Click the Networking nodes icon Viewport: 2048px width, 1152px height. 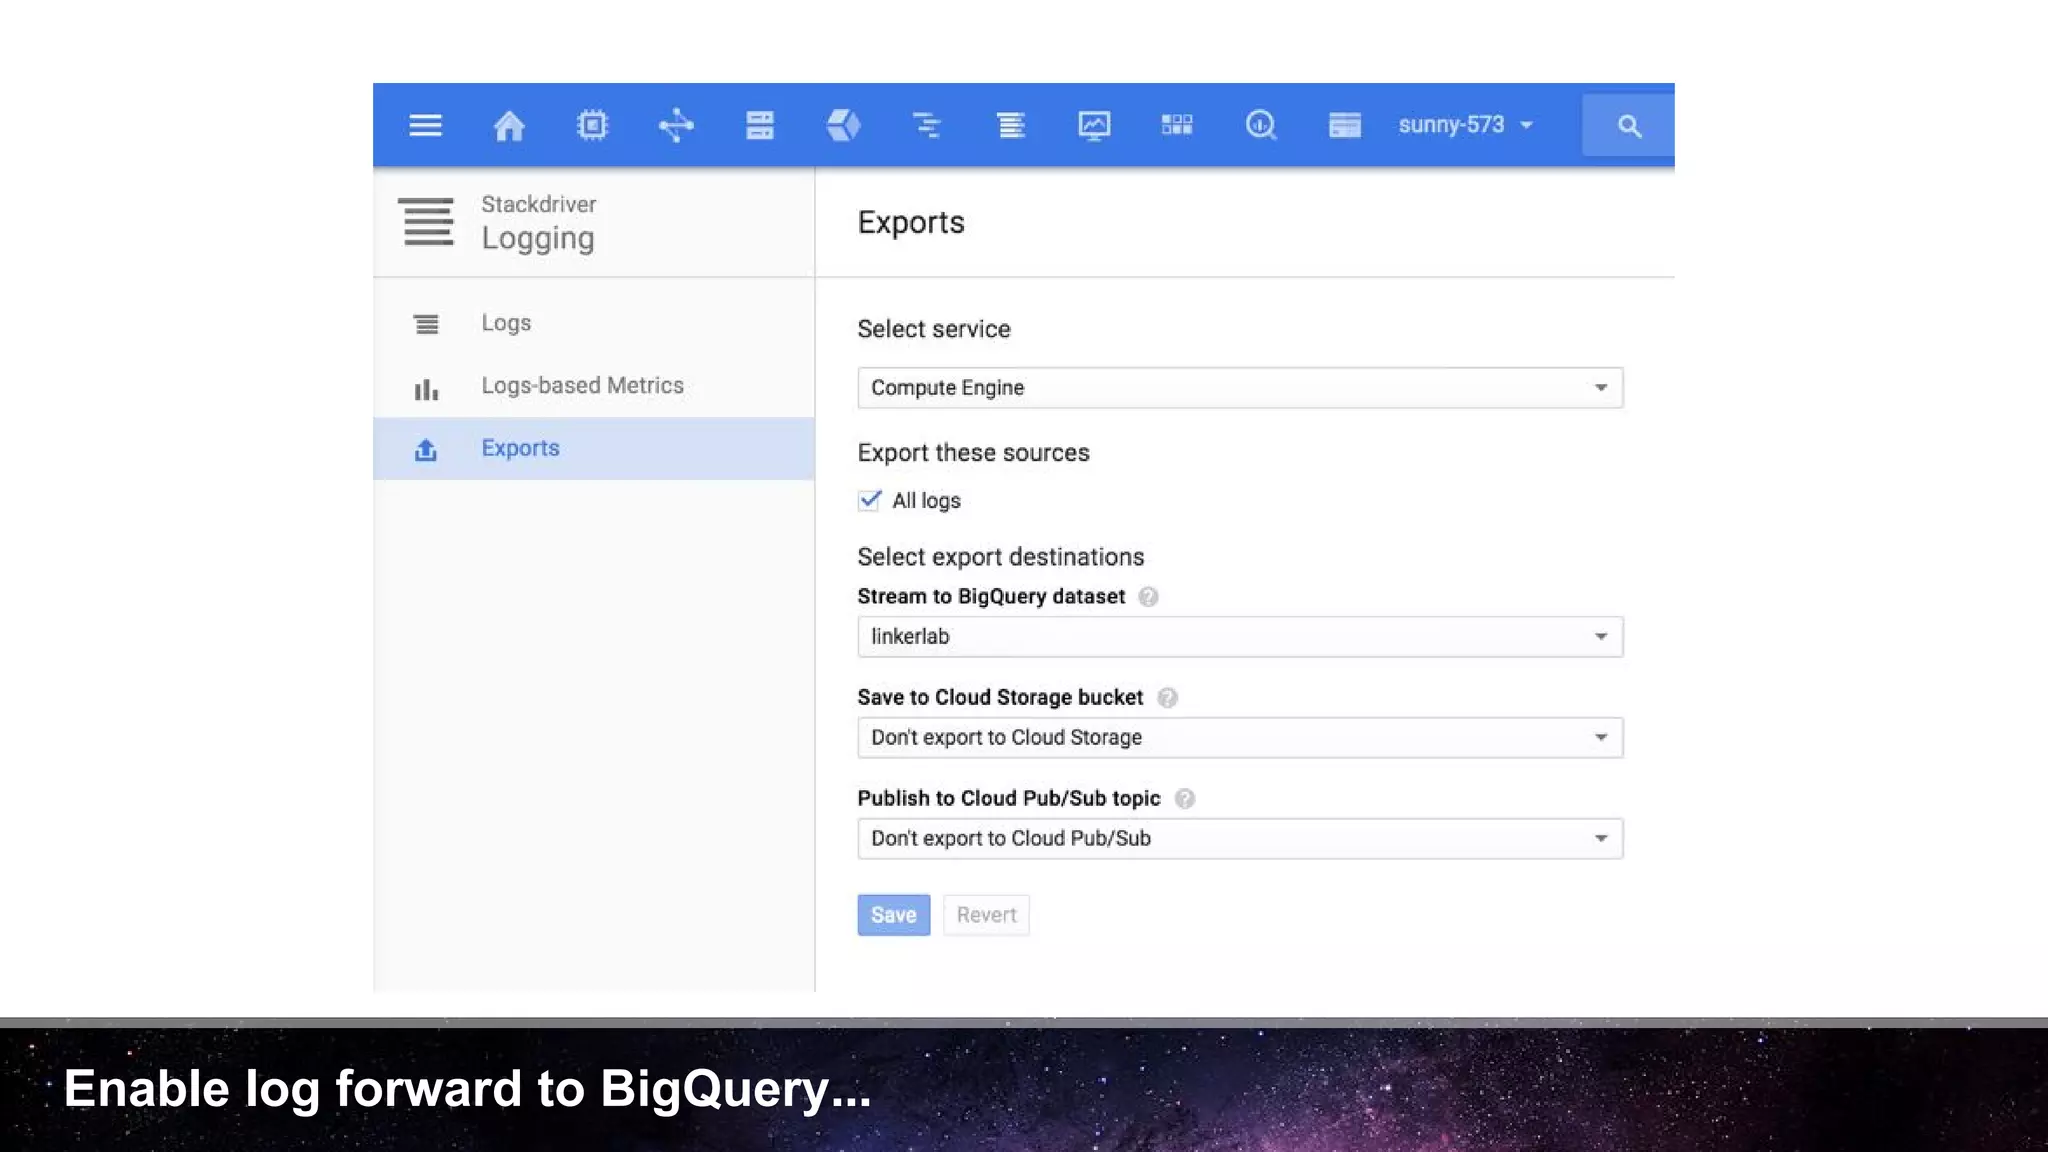676,125
